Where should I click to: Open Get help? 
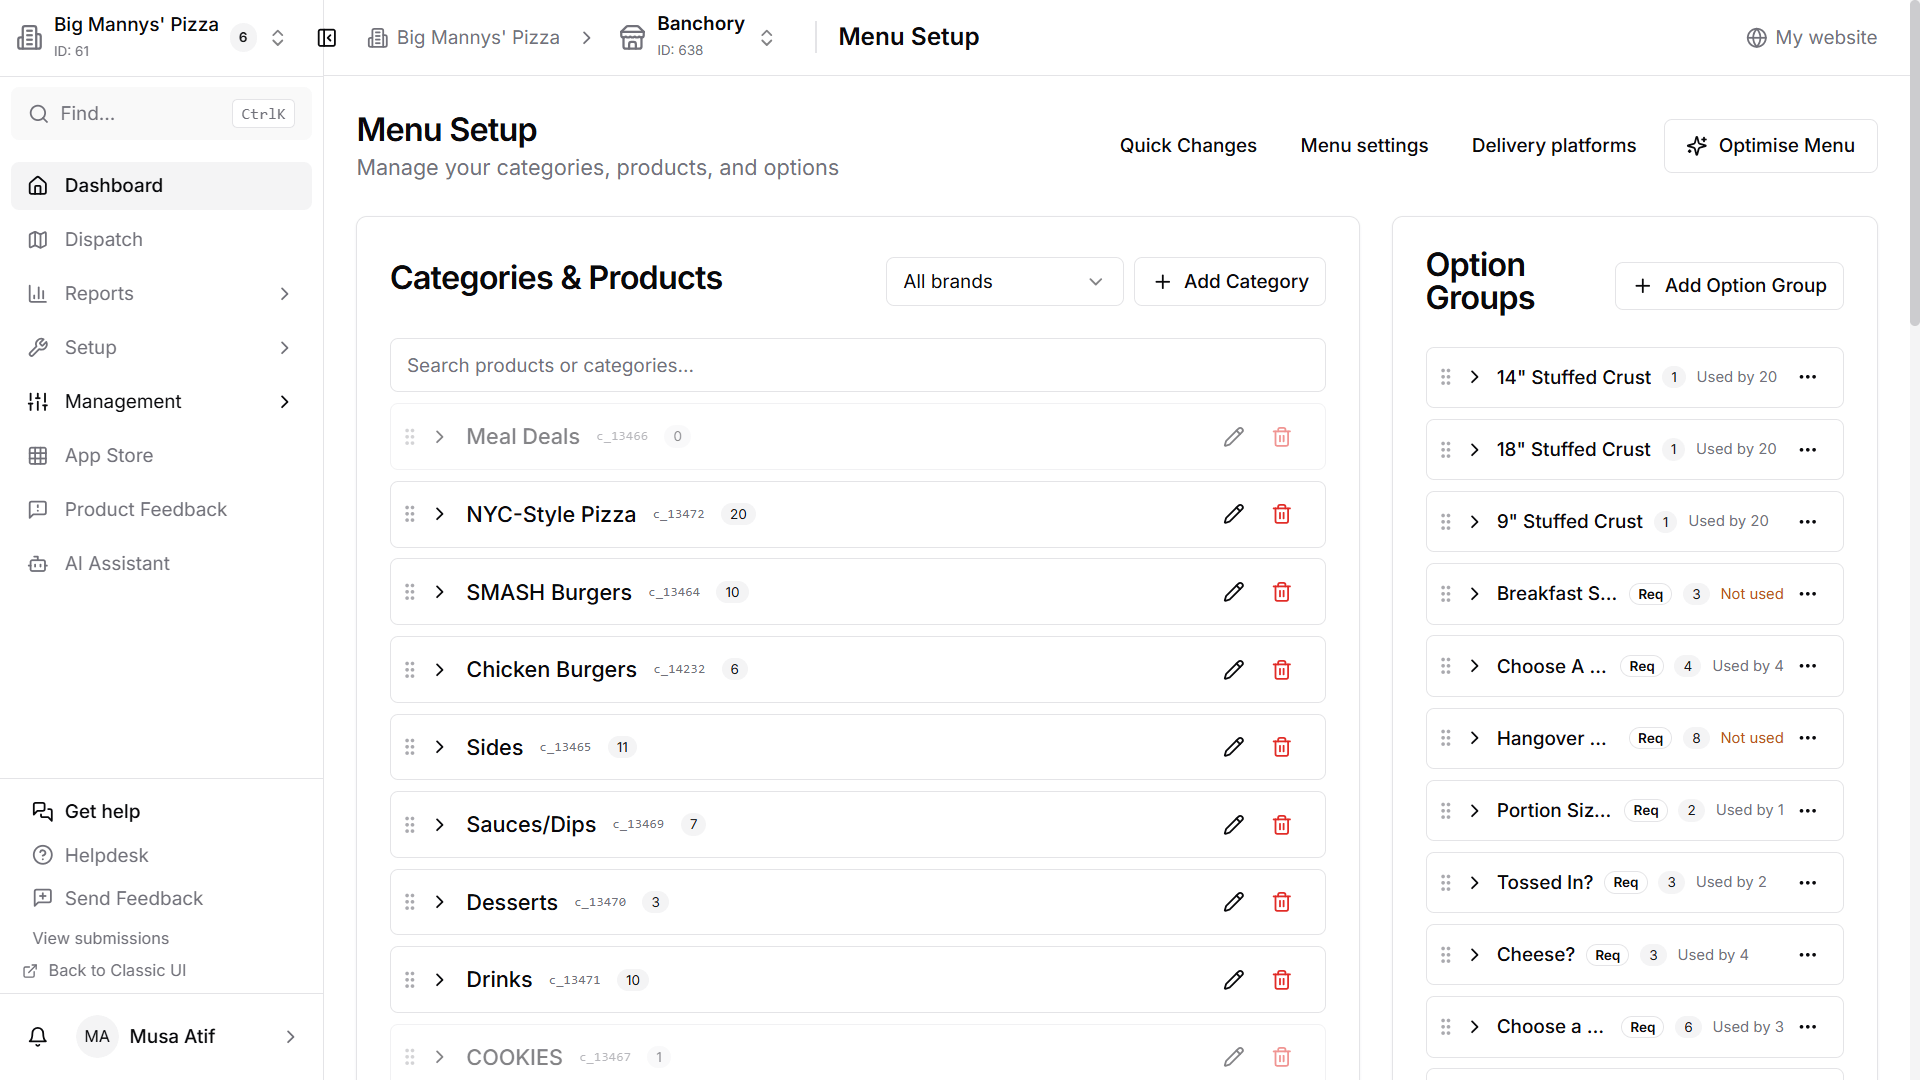point(86,812)
